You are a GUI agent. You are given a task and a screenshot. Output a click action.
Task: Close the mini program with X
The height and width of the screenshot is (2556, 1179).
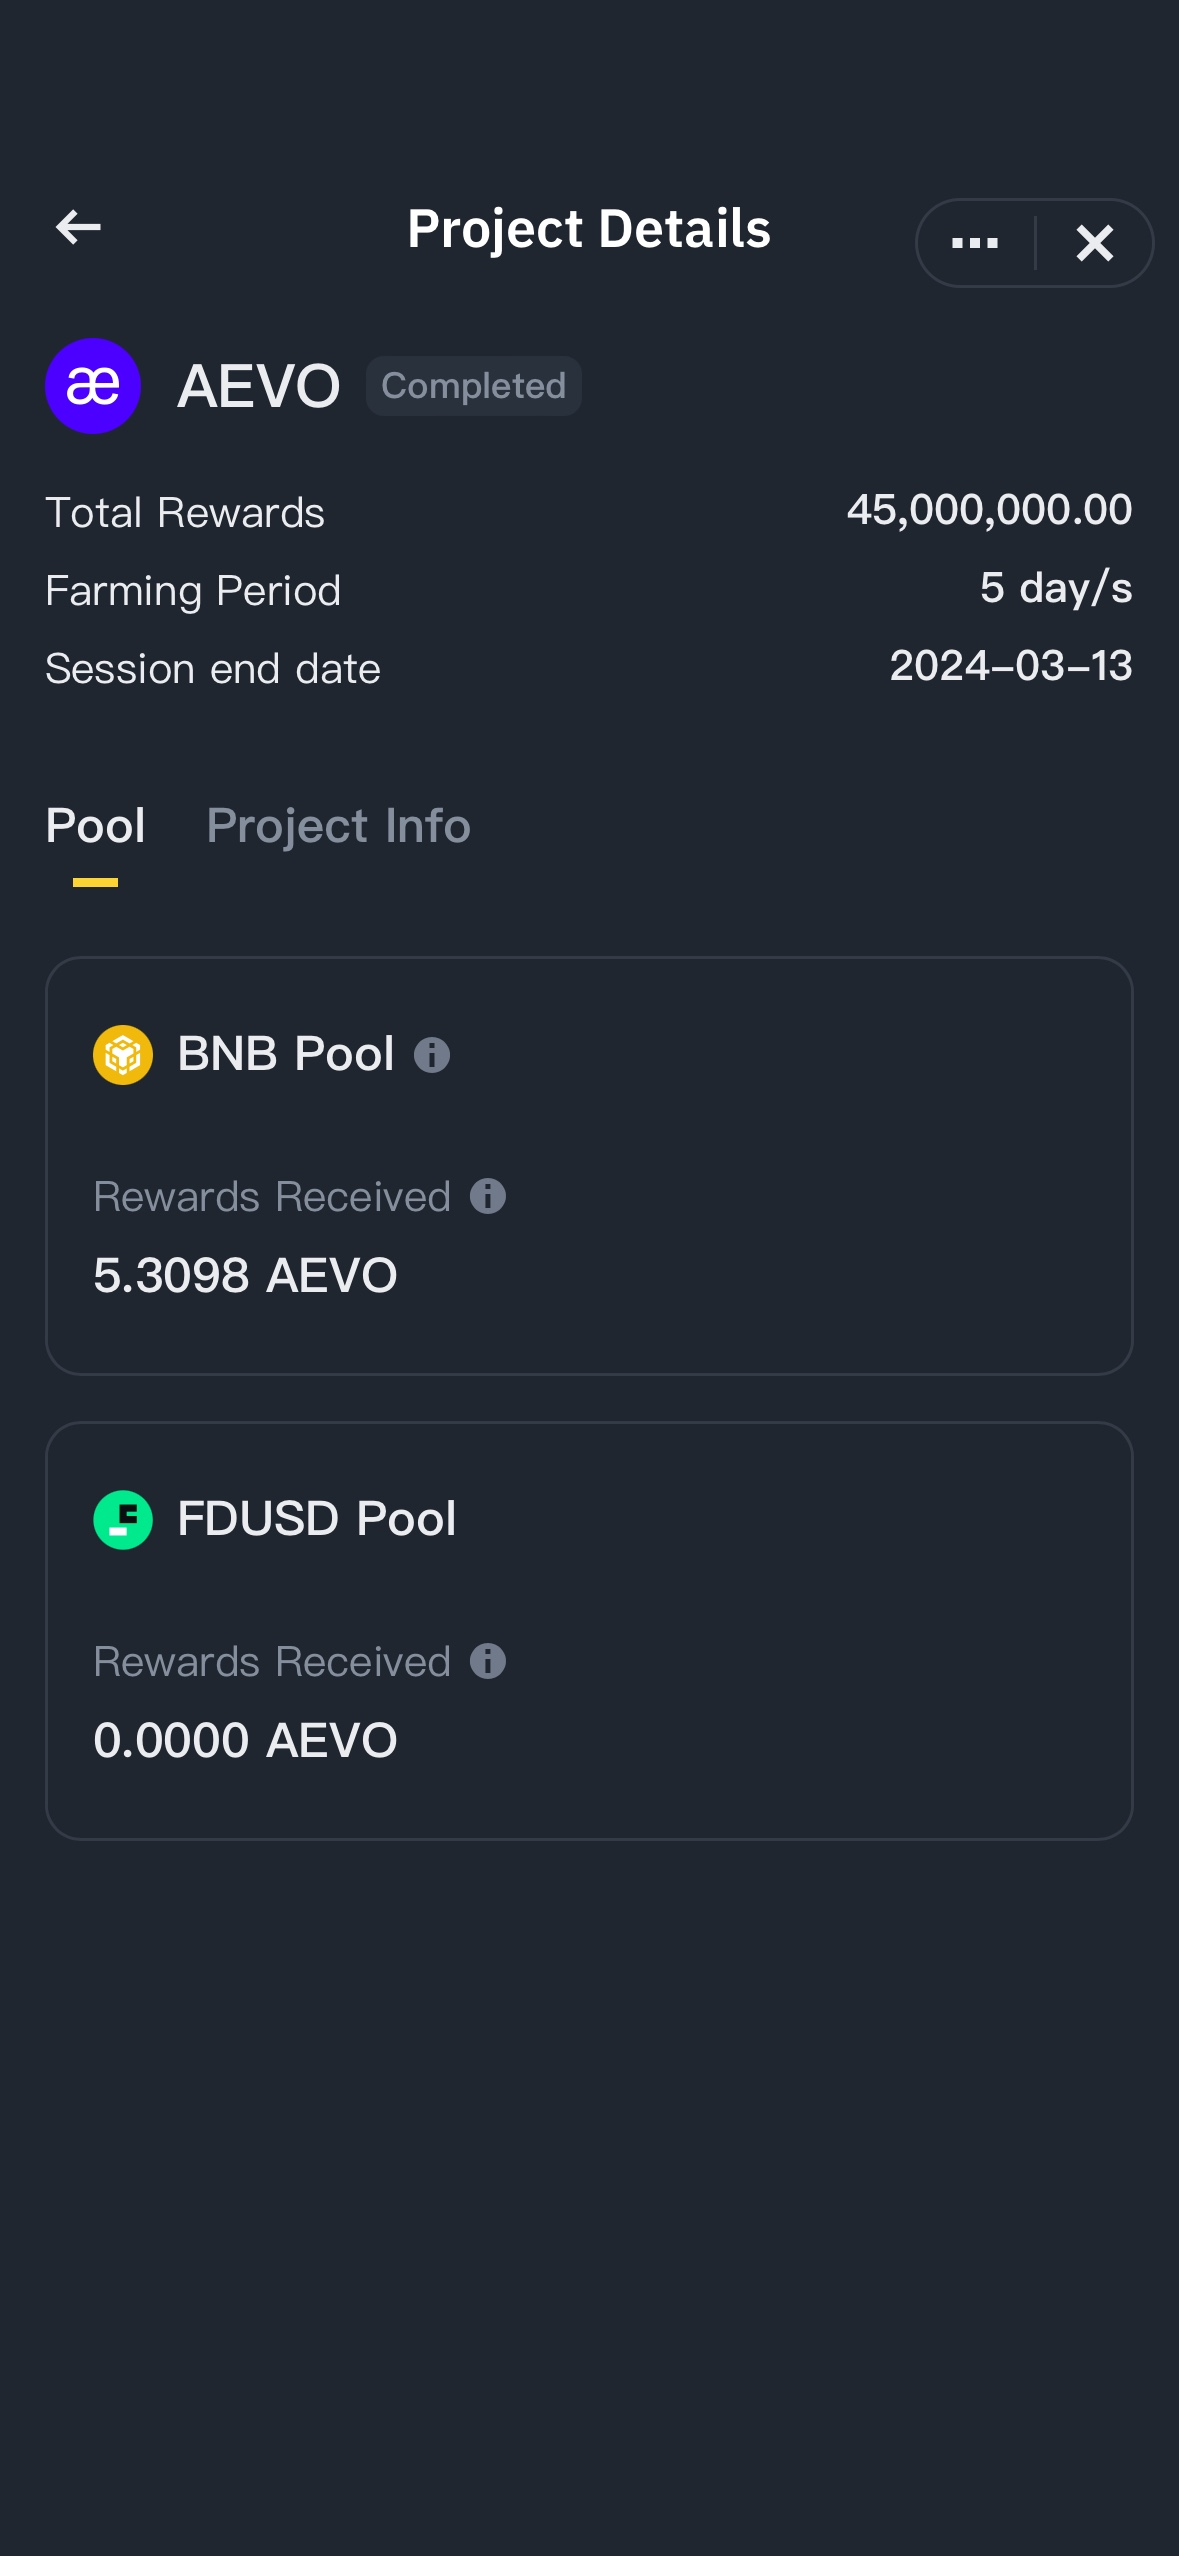(x=1094, y=243)
